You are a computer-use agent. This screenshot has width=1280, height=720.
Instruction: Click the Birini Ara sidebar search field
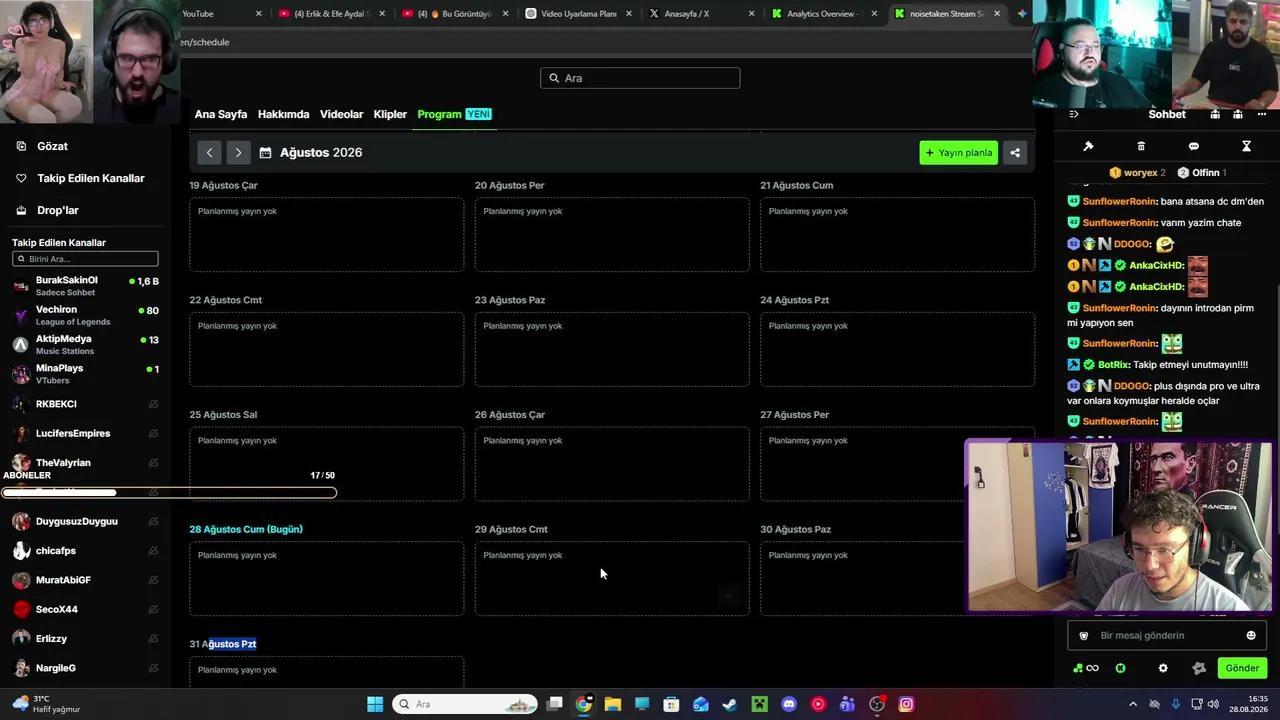click(85, 259)
